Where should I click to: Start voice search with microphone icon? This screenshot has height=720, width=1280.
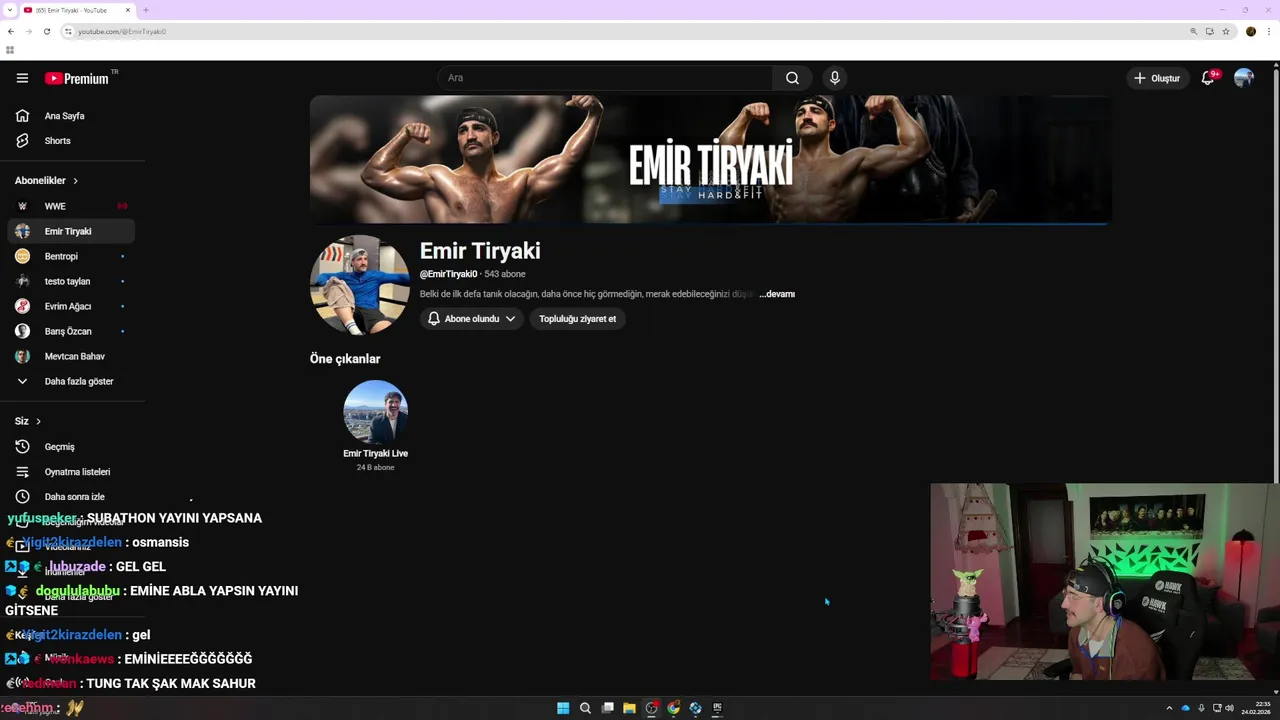click(835, 78)
